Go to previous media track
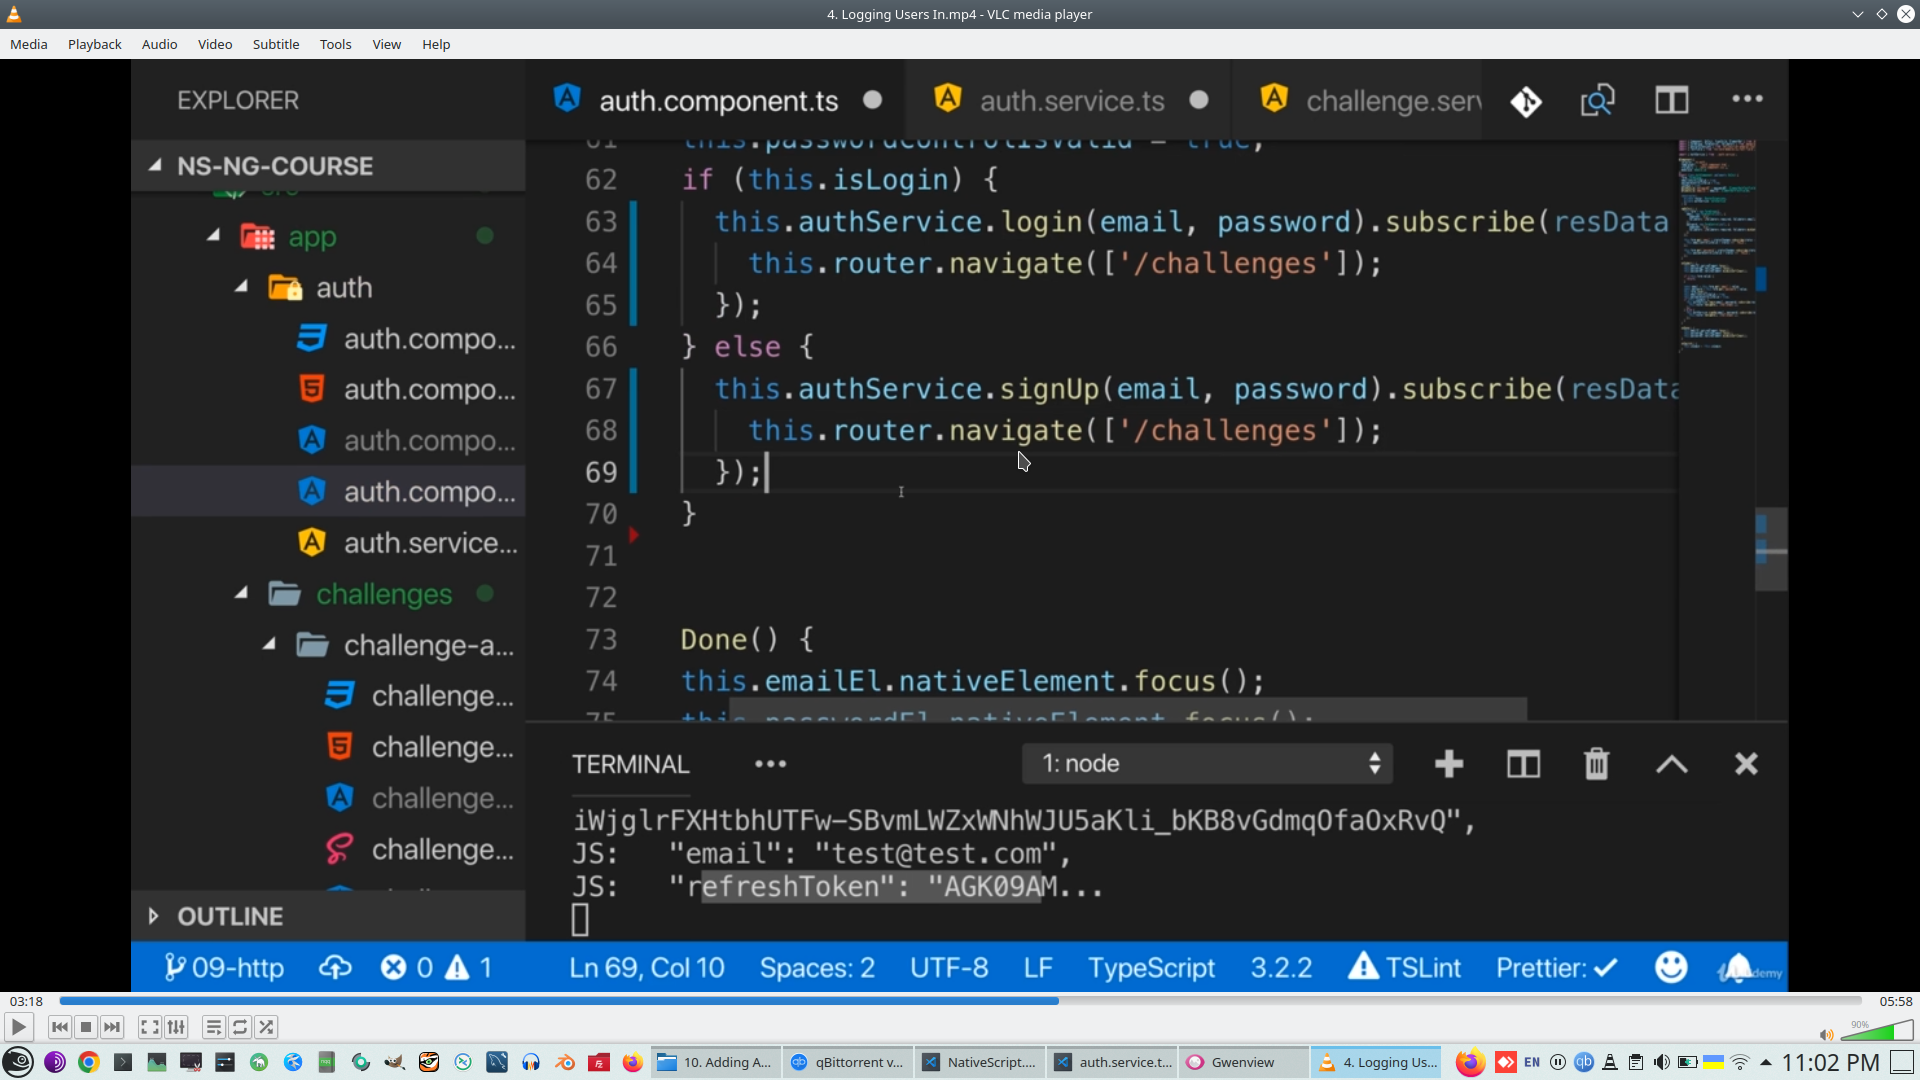Viewport: 1920px width, 1080px height. tap(60, 1027)
